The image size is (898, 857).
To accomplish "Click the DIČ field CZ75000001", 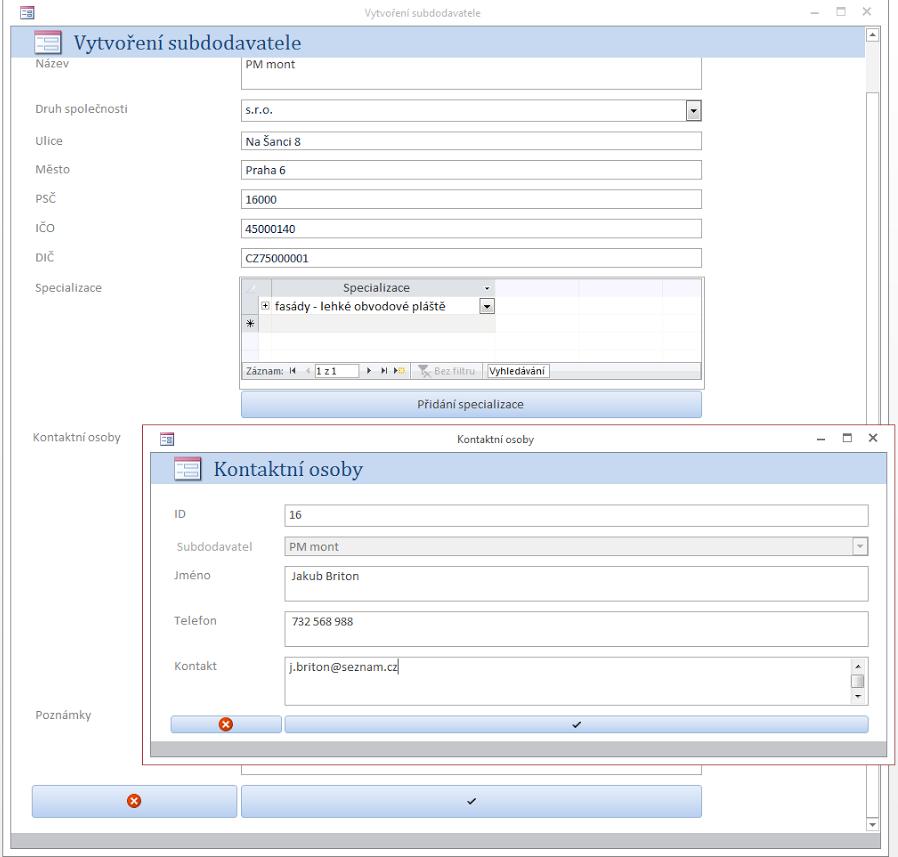I will [x=471, y=258].
